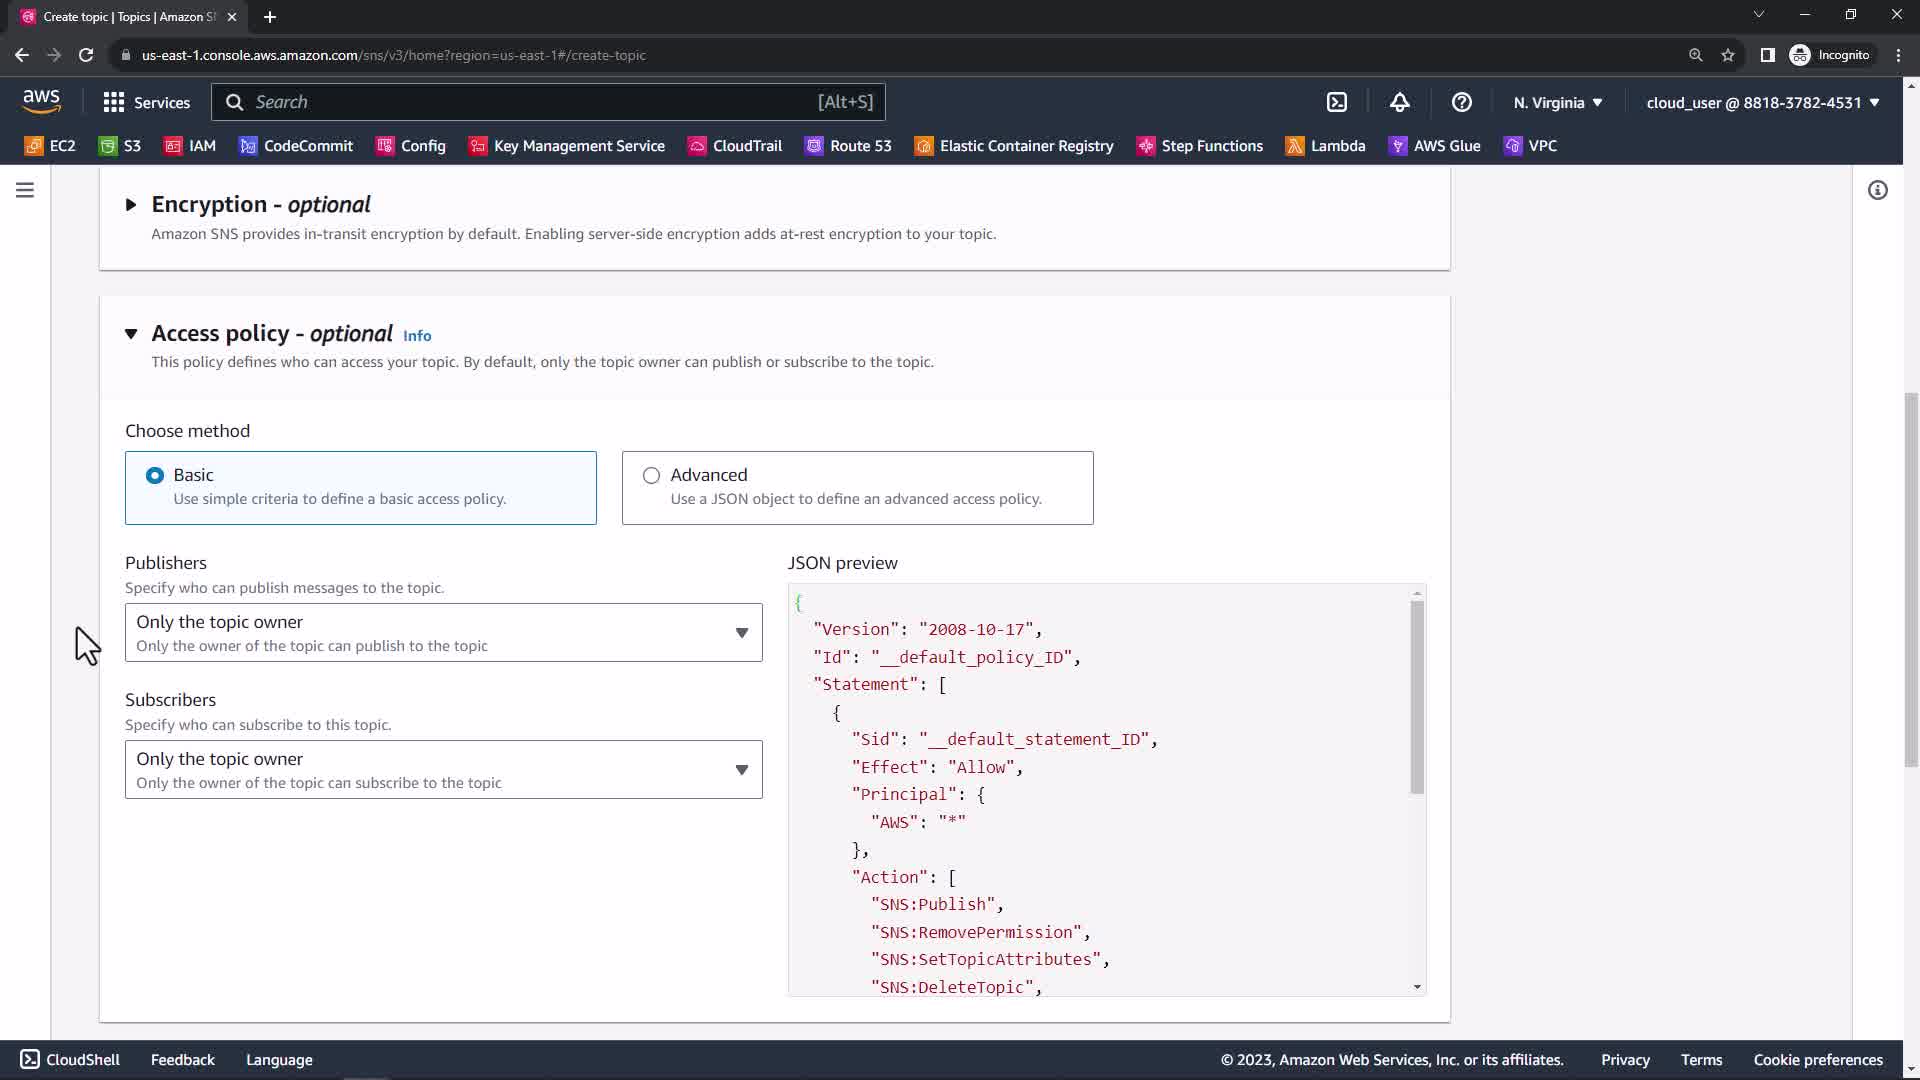This screenshot has height=1080, width=1920.
Task: Open the Services grid menu icon
Action: tap(114, 102)
